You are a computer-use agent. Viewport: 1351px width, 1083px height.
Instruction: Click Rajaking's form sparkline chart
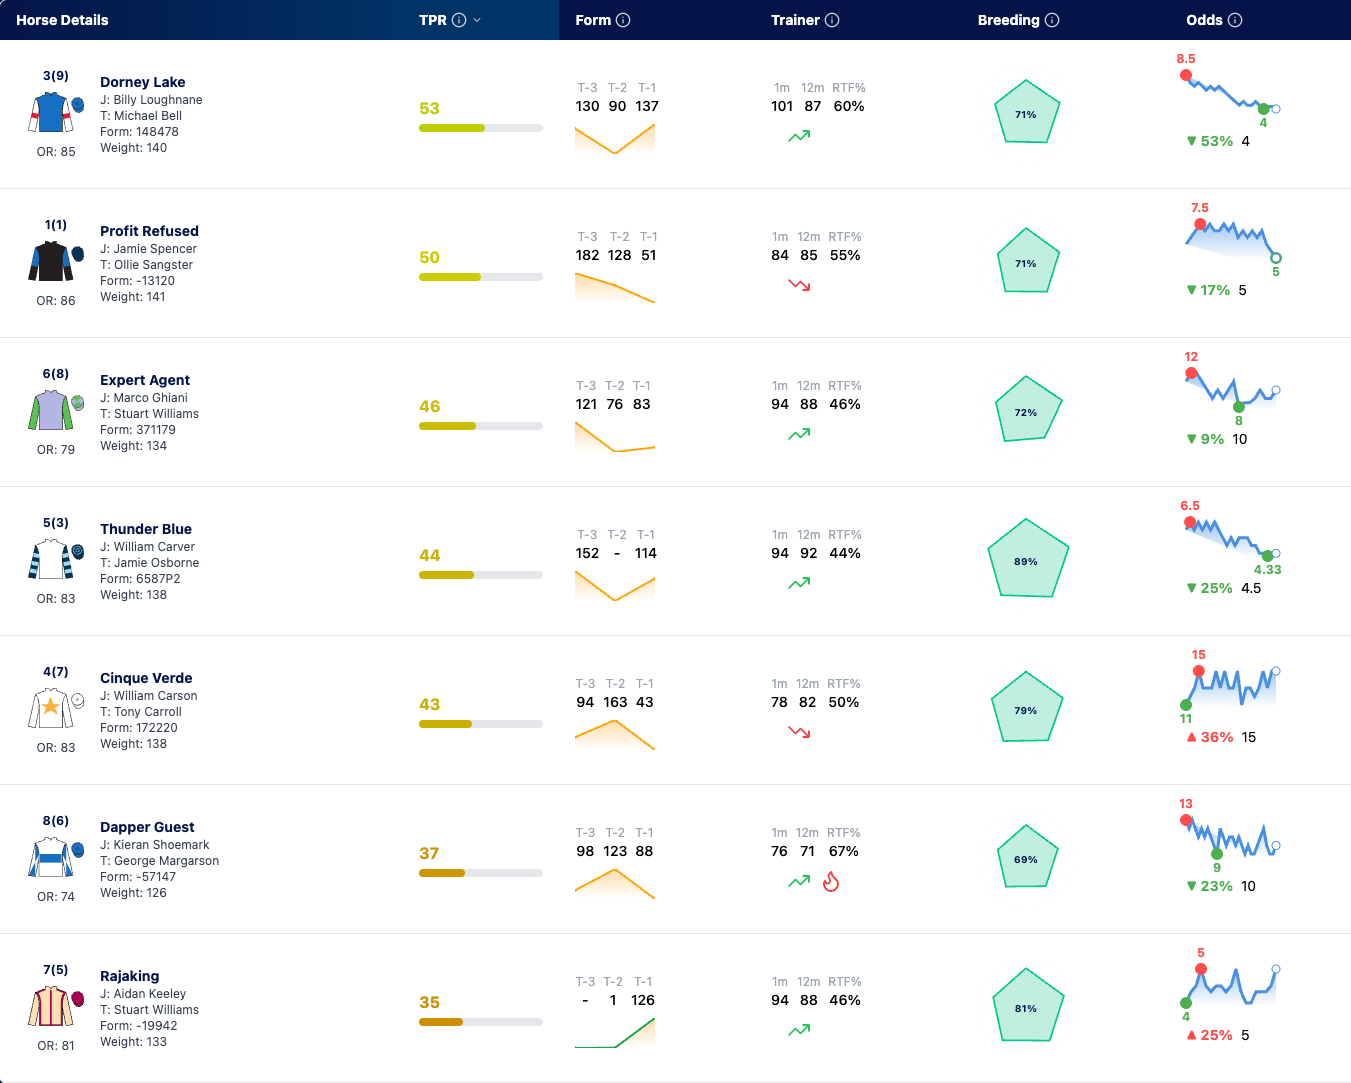pyautogui.click(x=615, y=1032)
